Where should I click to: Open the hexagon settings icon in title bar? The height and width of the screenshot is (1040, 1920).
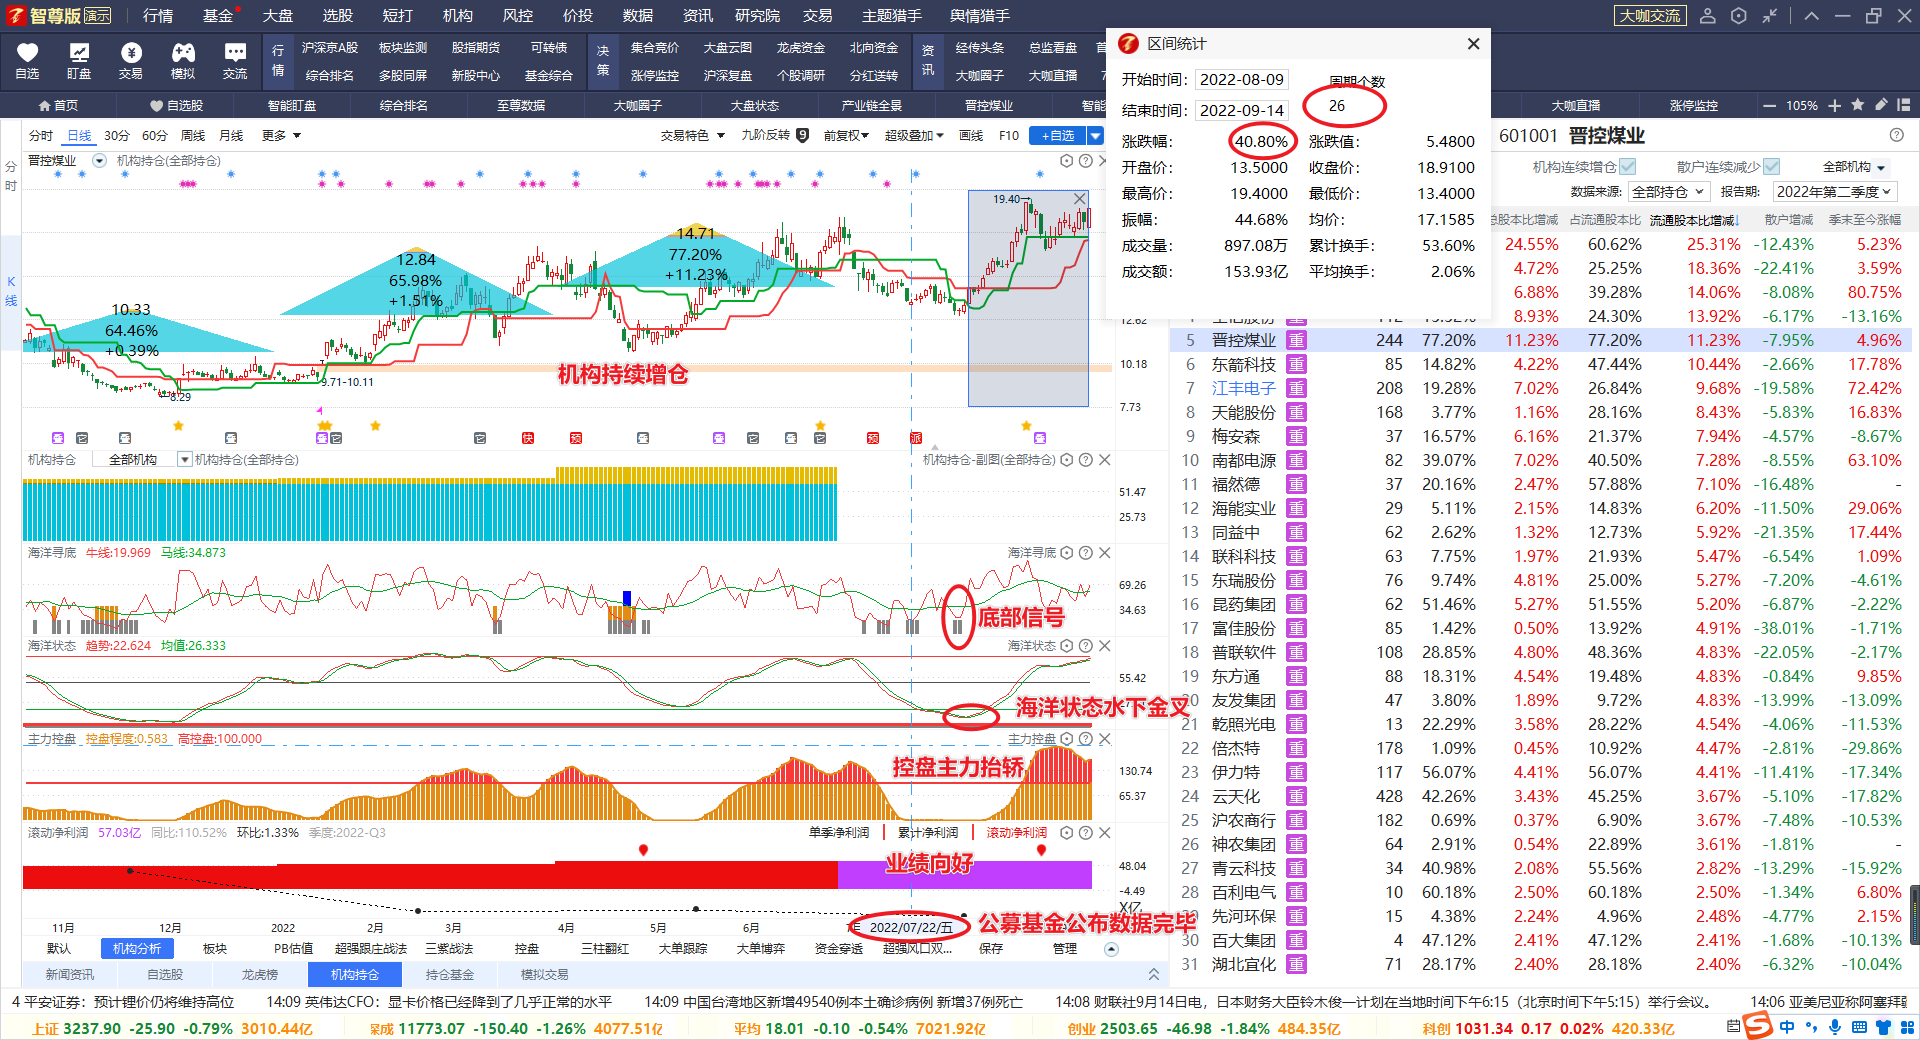click(1739, 16)
